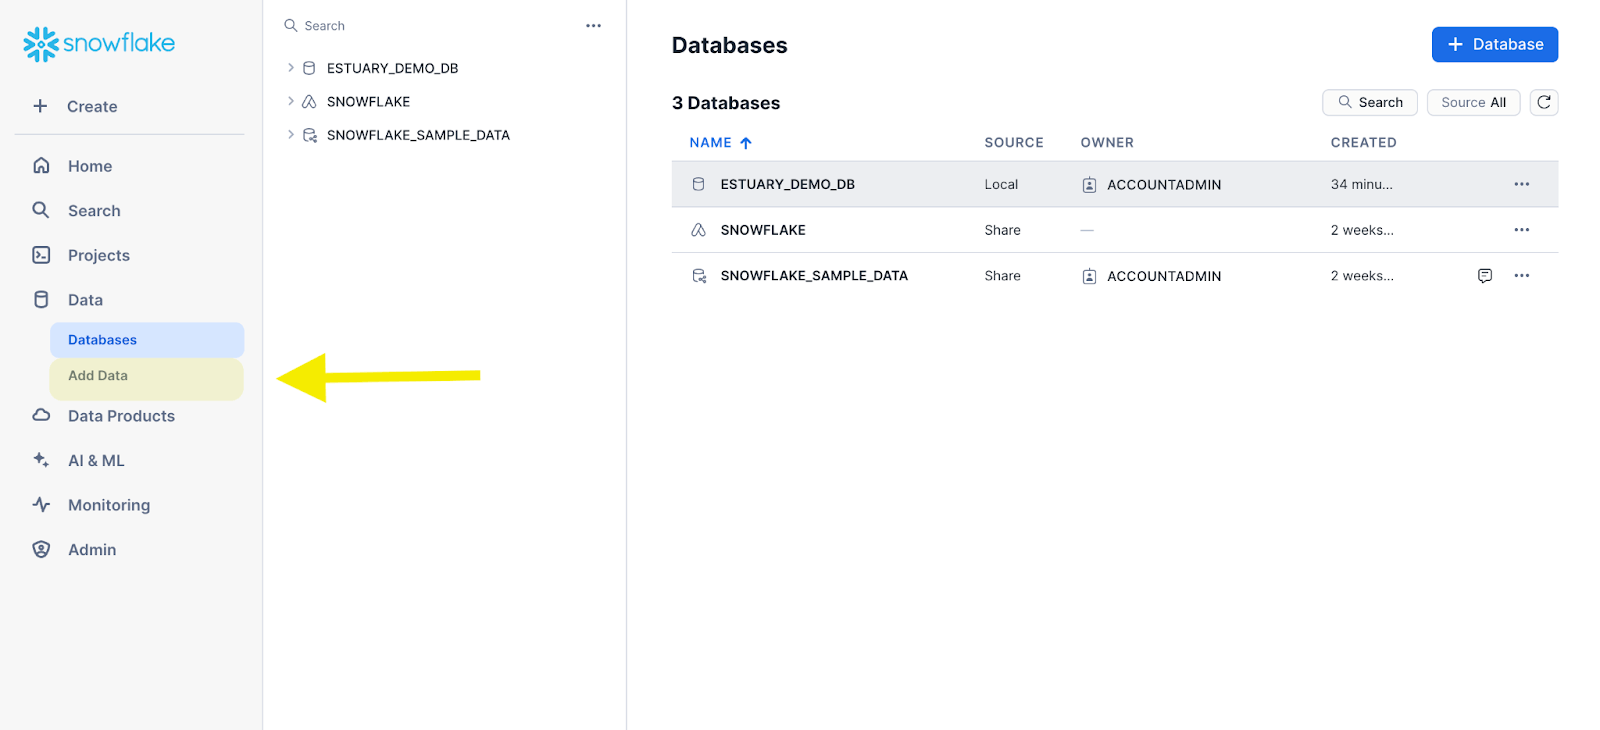This screenshot has width=1600, height=730.
Task: Click the SNOWFLAKE share icon in table
Action: pyautogui.click(x=699, y=230)
